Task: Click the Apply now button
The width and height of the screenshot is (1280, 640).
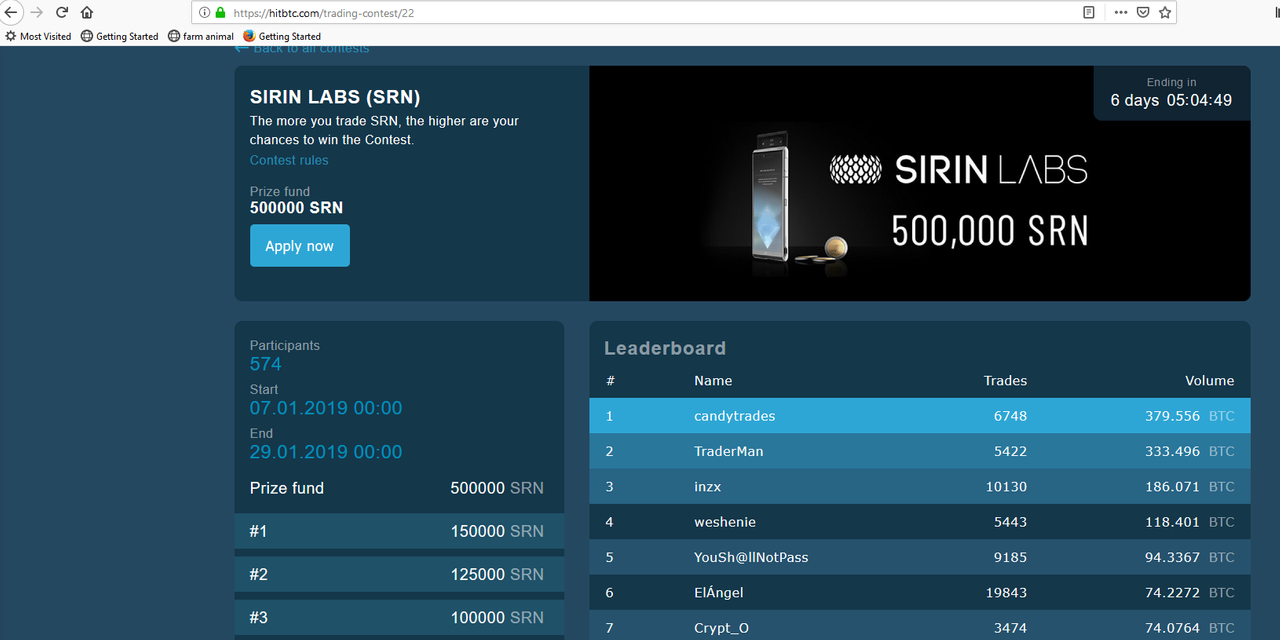Action: [300, 246]
